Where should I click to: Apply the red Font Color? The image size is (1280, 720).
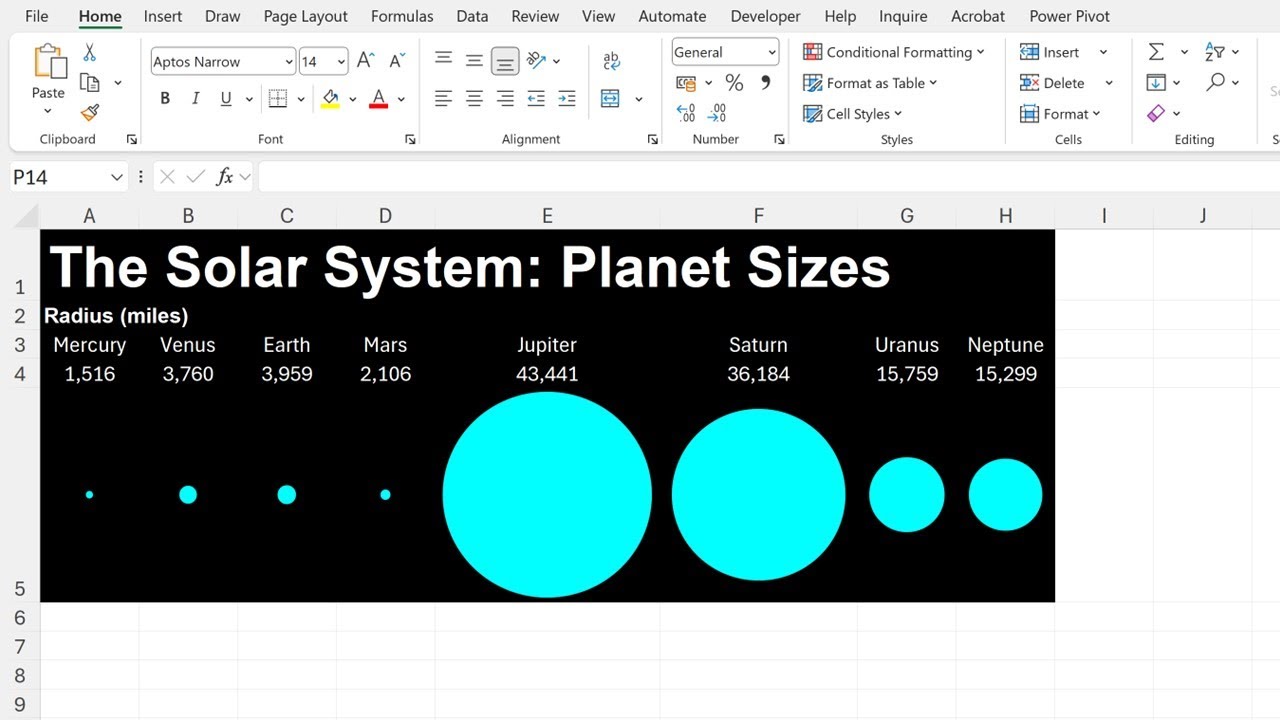(378, 98)
